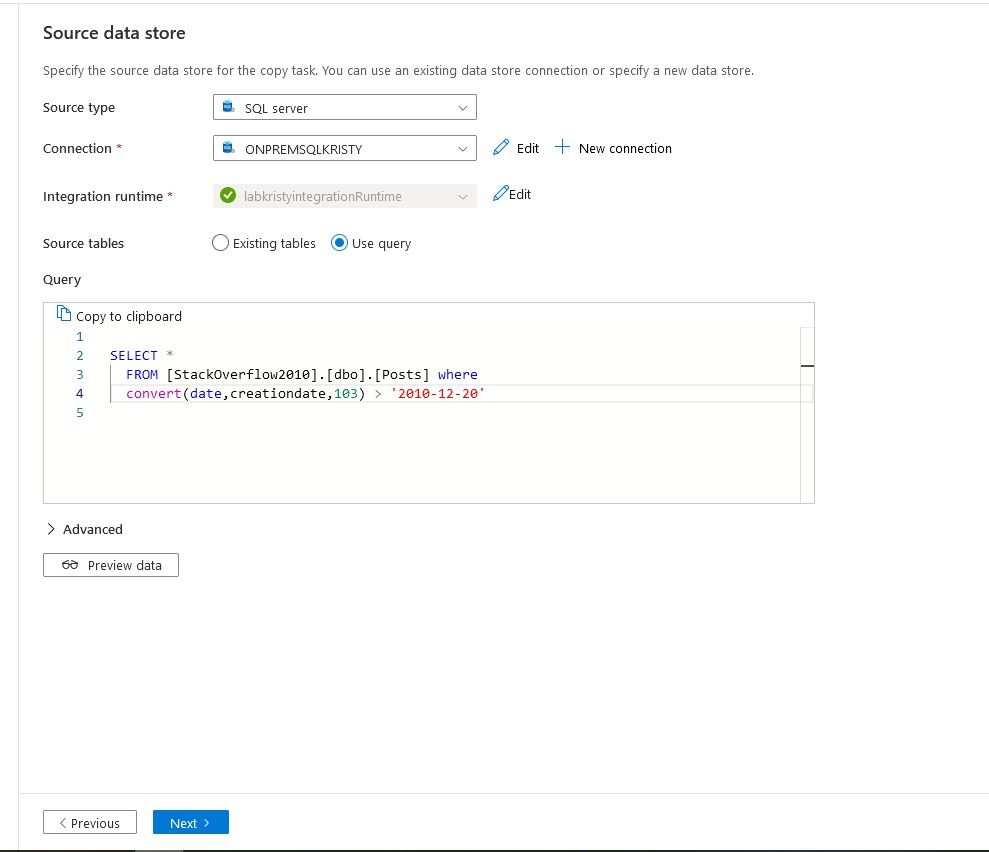Click the Next button
This screenshot has height=852, width=989.
pyautogui.click(x=190, y=823)
